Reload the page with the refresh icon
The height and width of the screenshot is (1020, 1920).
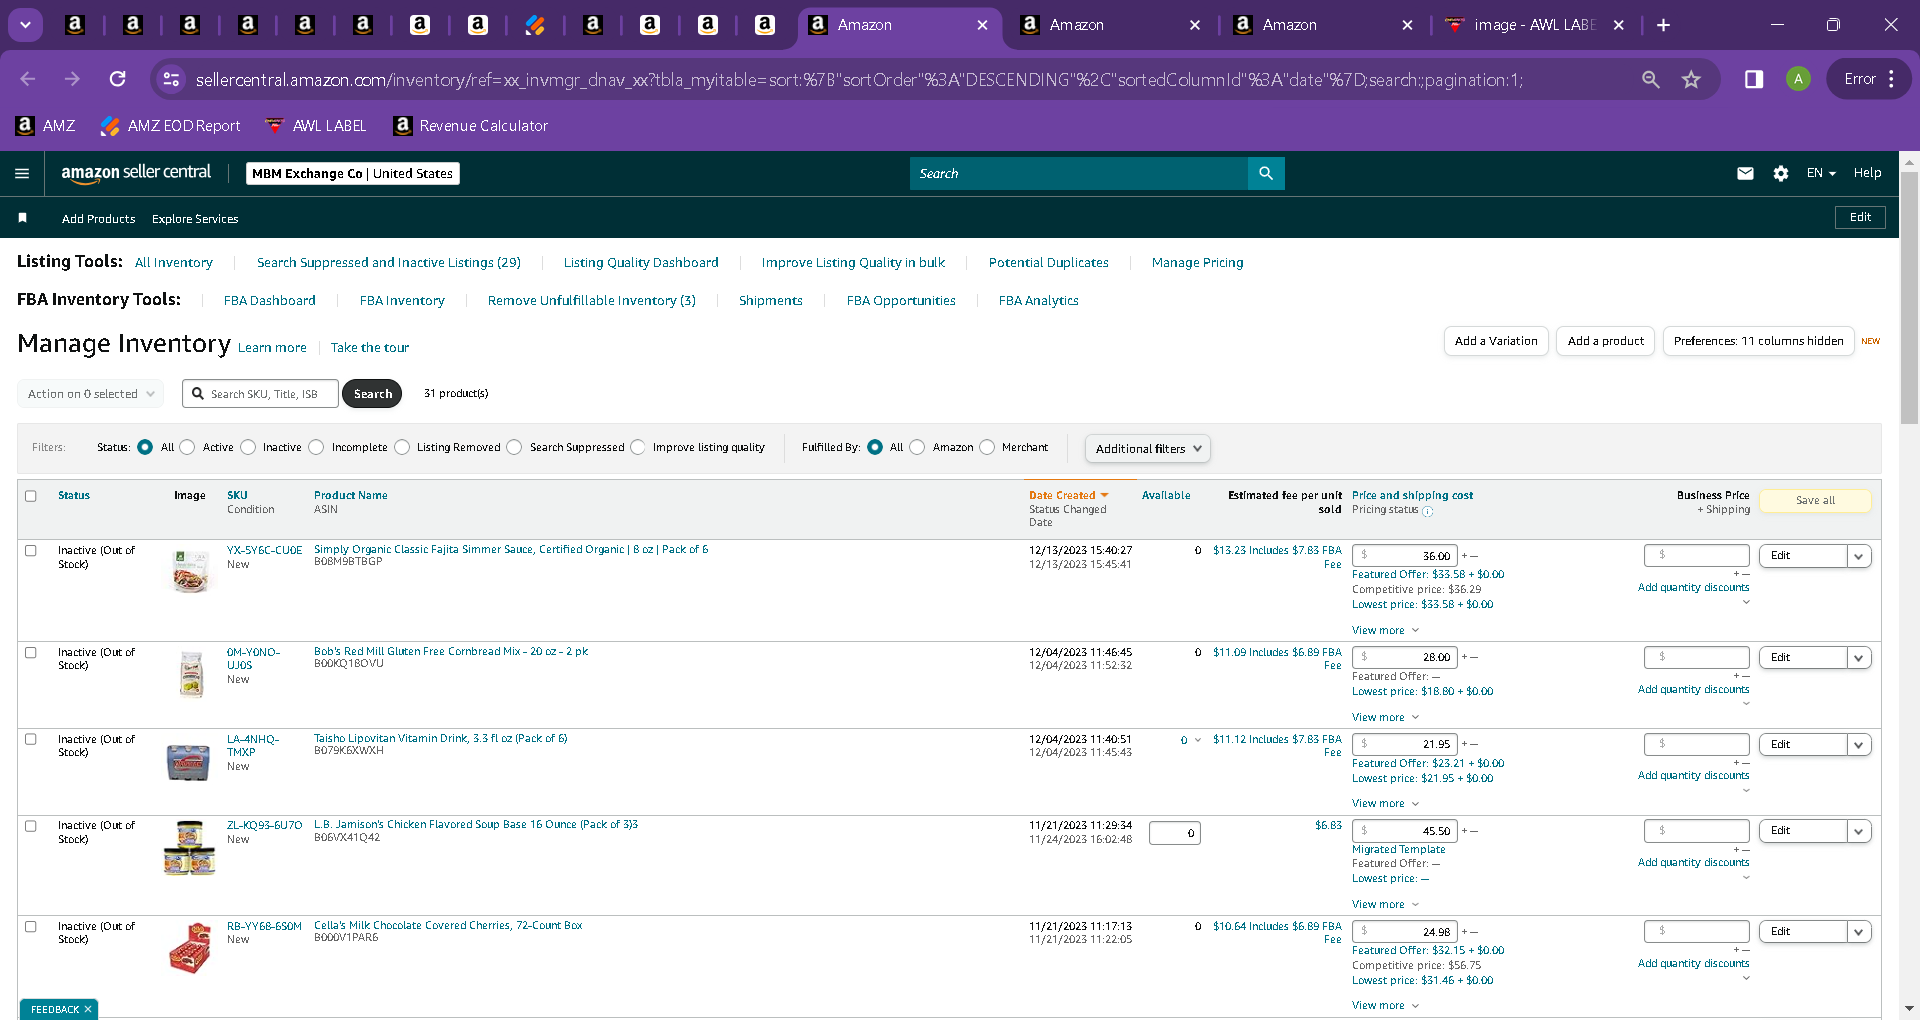[x=117, y=79]
